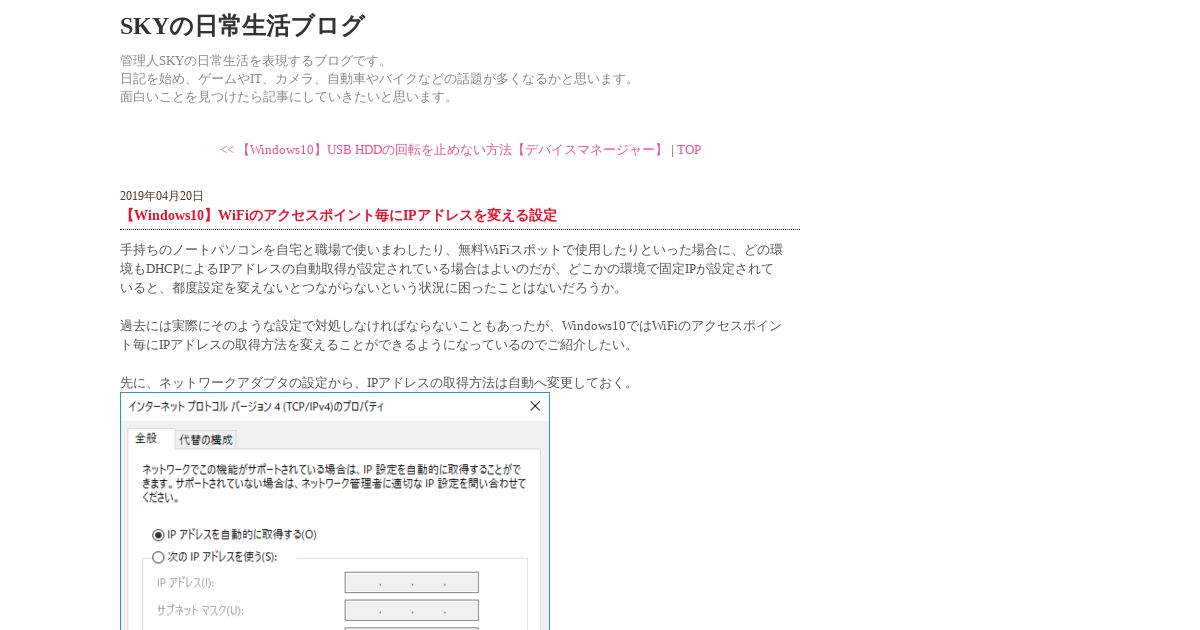The height and width of the screenshot is (630, 1200).
Task: Click the TOP navigation link
Action: [689, 150]
